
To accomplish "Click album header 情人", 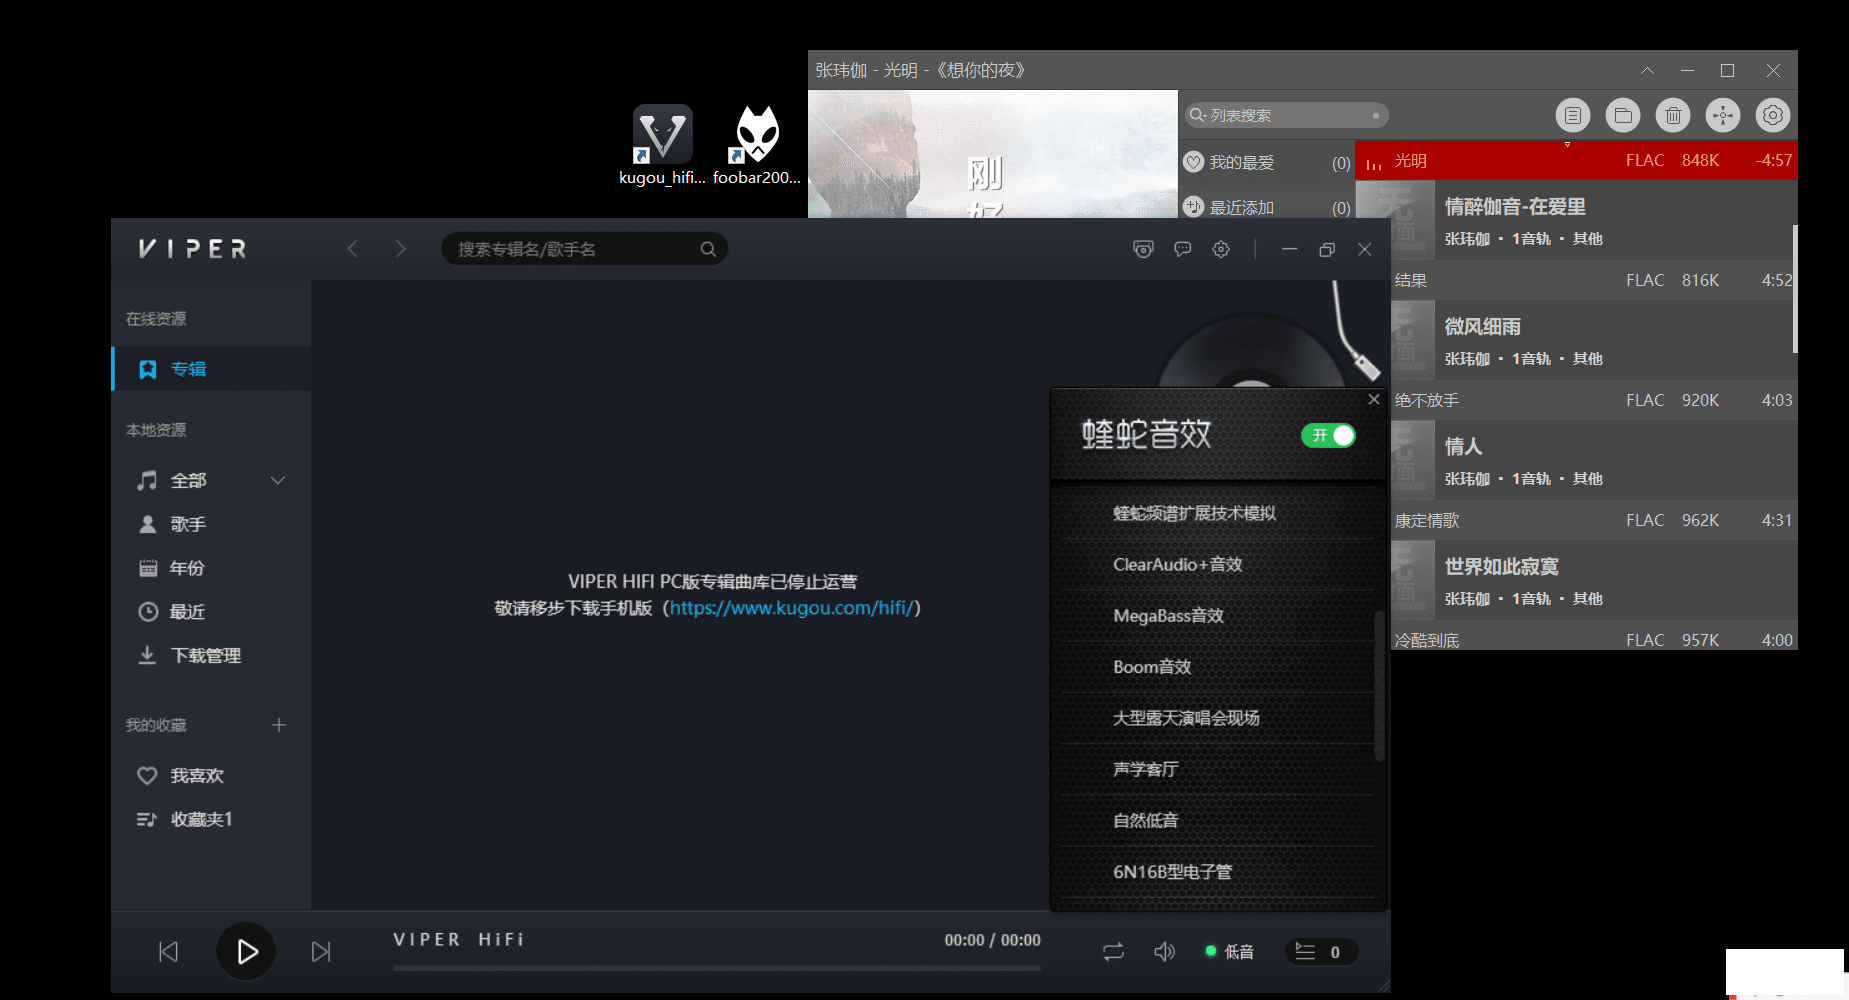I will (1592, 460).
